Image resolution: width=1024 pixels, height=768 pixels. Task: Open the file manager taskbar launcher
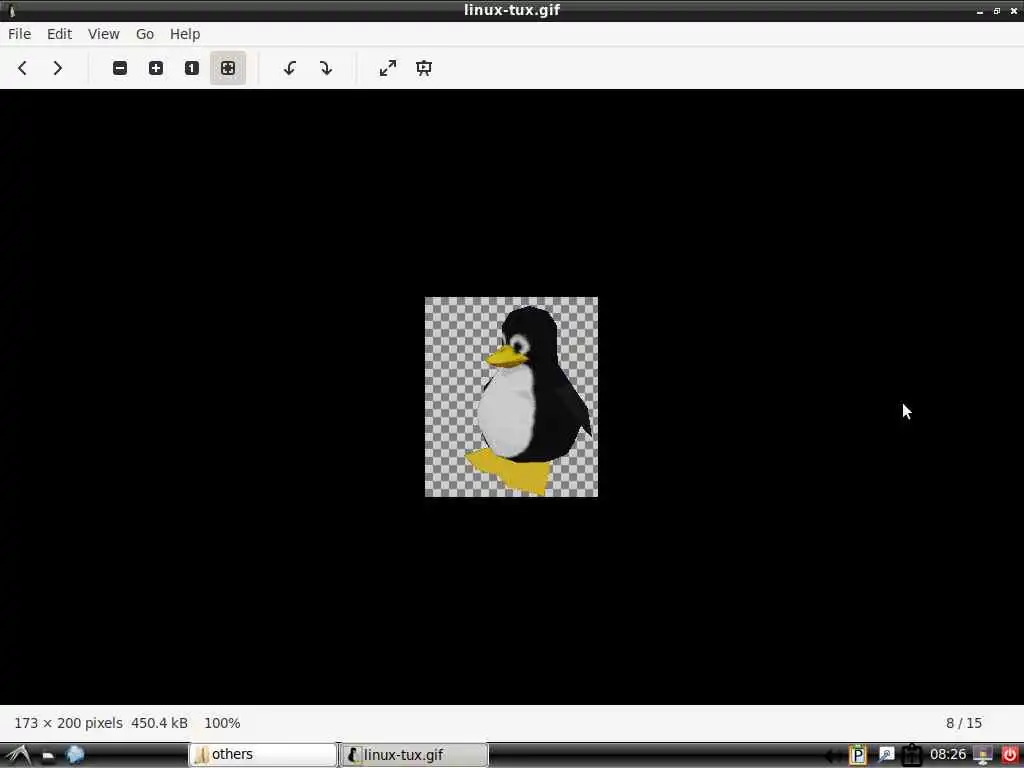click(x=48, y=756)
